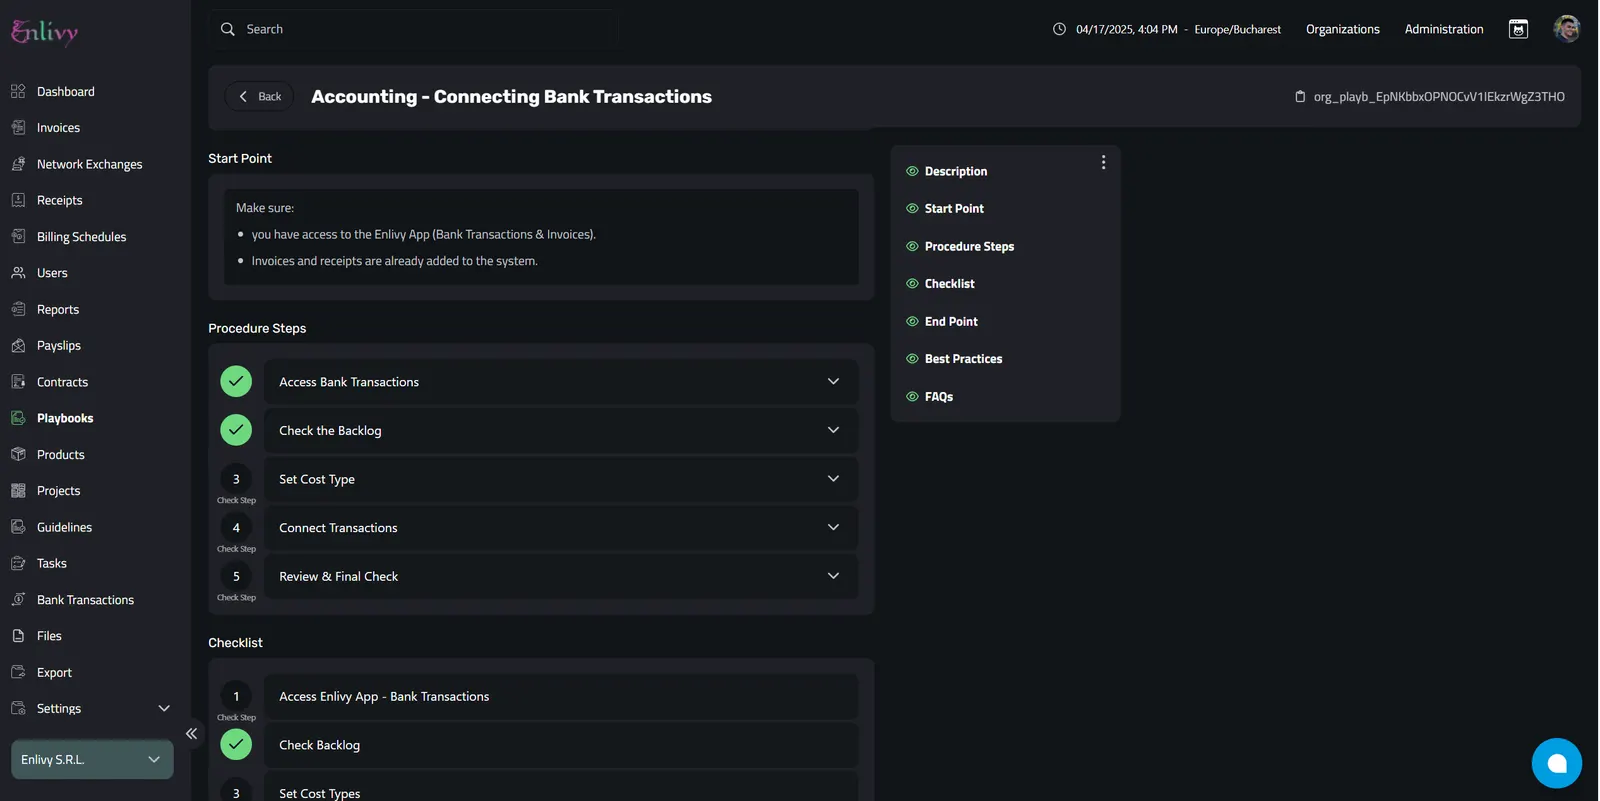Open Playbooks in the sidebar

tap(65, 418)
